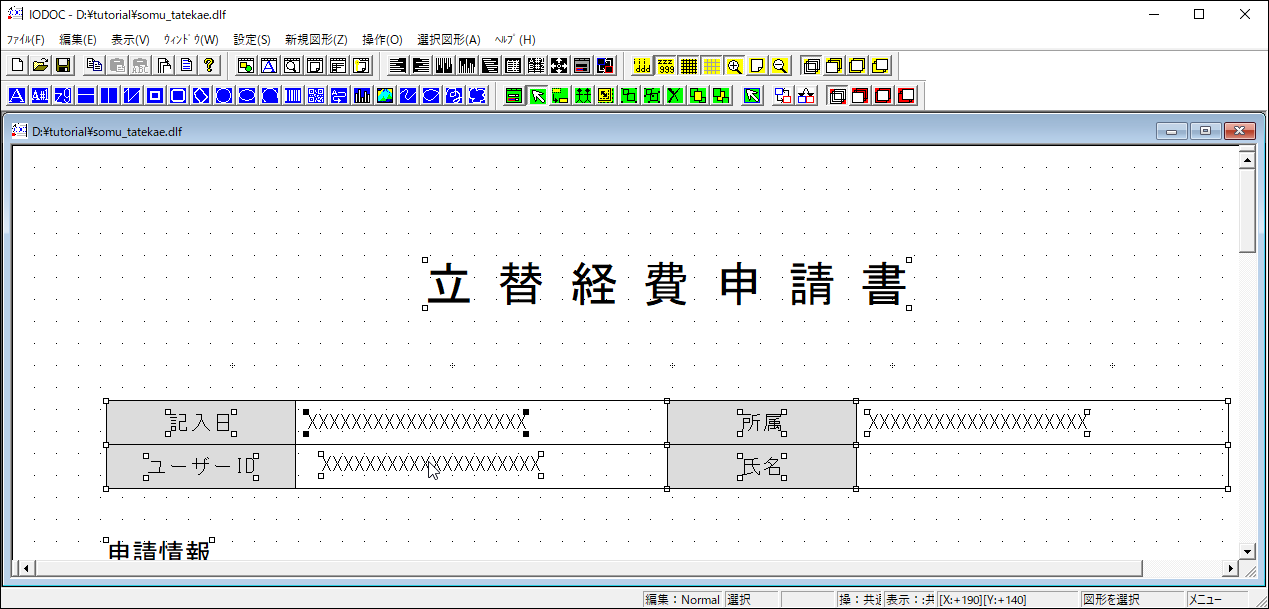This screenshot has width=1269, height=609.
Task: Click the yellow question mark help icon
Action: (209, 66)
